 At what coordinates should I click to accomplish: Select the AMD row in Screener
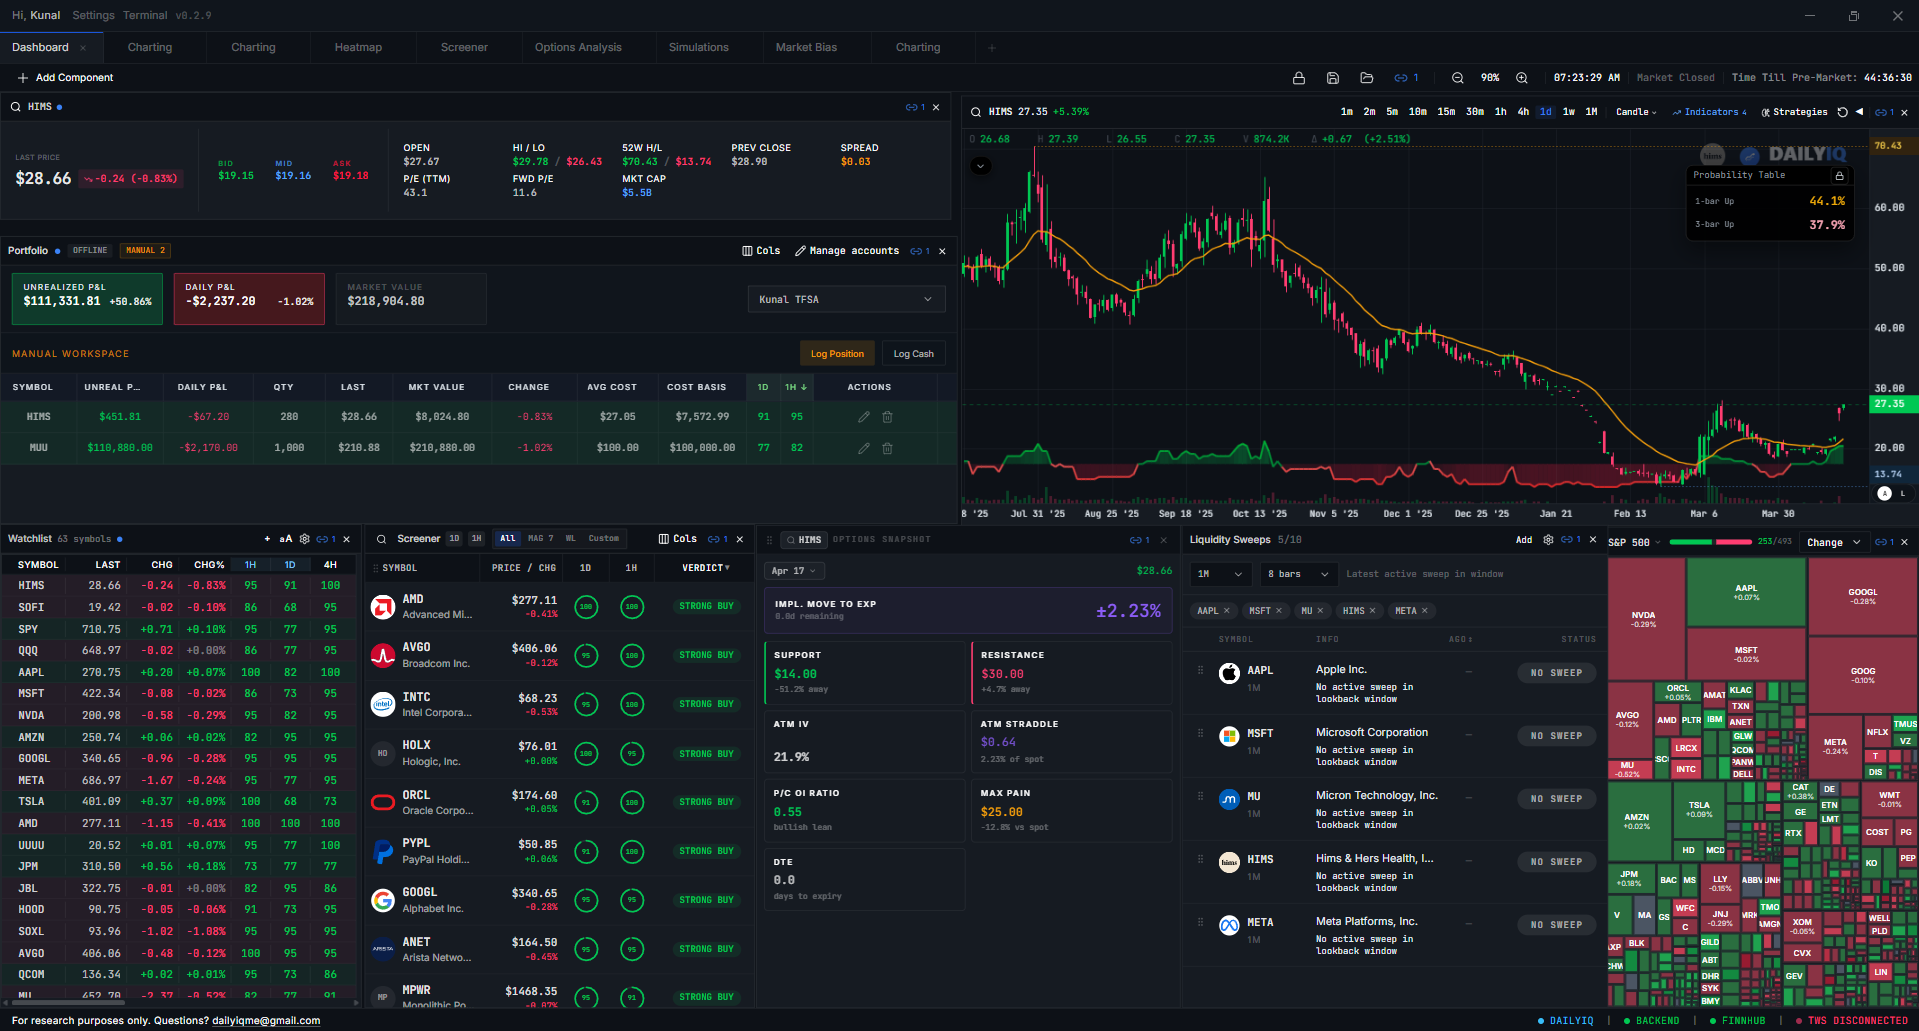(560, 607)
